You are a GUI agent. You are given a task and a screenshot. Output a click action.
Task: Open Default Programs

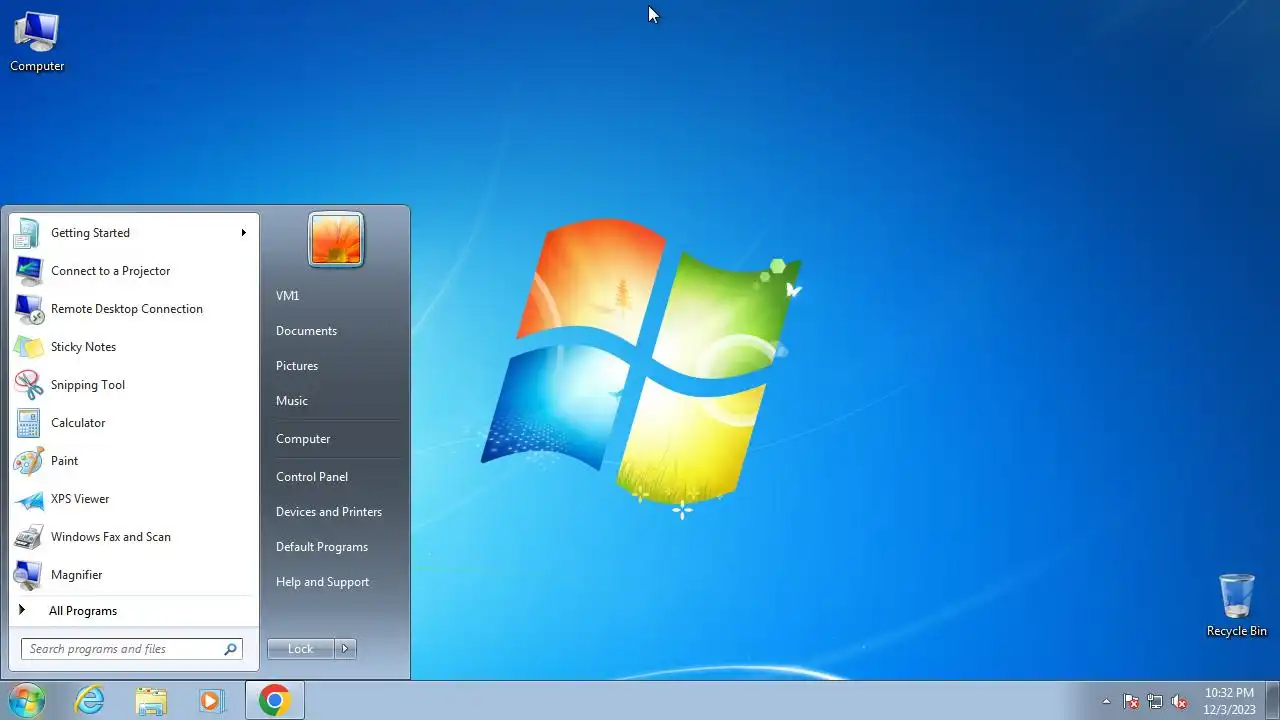[x=335, y=547]
